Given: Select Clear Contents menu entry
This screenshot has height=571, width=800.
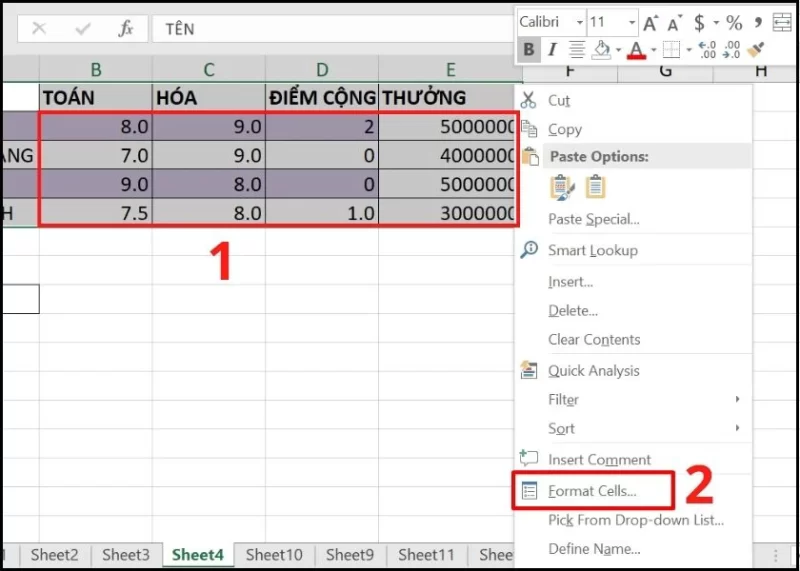Looking at the screenshot, I should [x=633, y=339].
